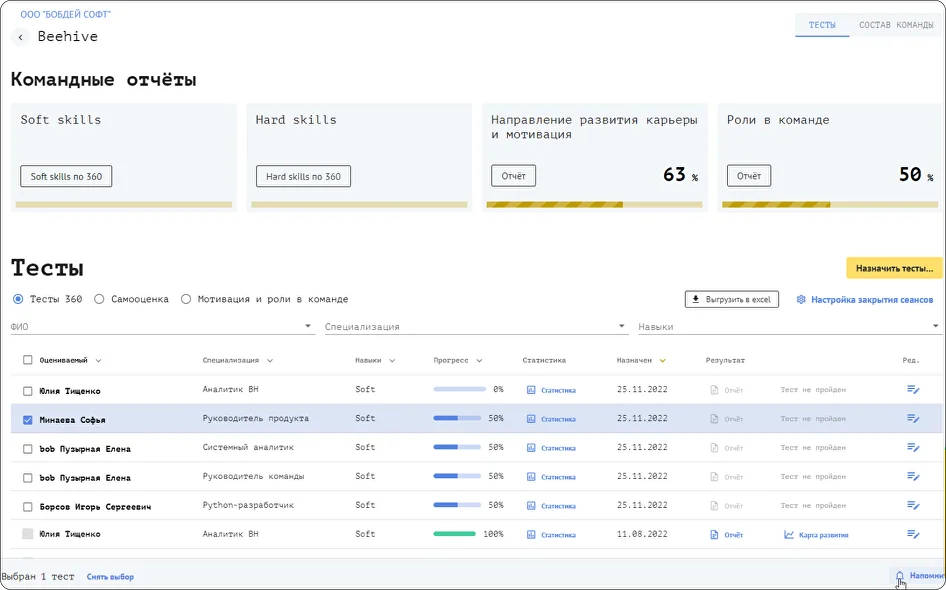Click edit icon for Борсов Игорь Сергеевич
This screenshot has height=590, width=946.
pyautogui.click(x=912, y=506)
